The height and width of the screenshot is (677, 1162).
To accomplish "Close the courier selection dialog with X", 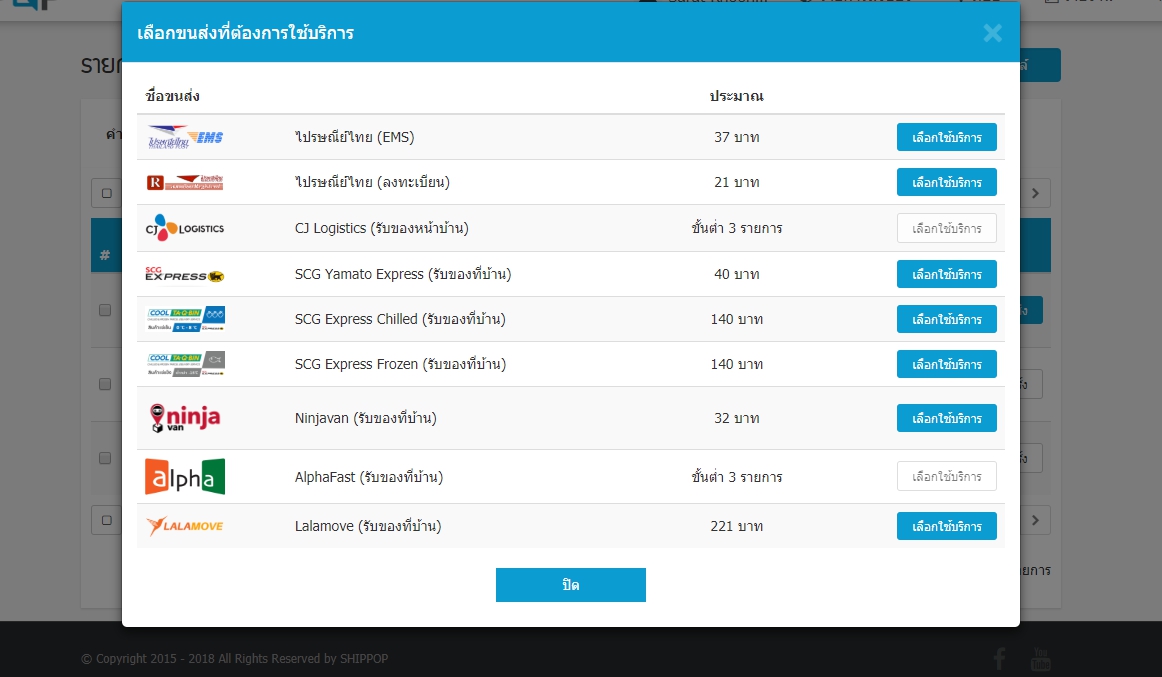I will 992,33.
